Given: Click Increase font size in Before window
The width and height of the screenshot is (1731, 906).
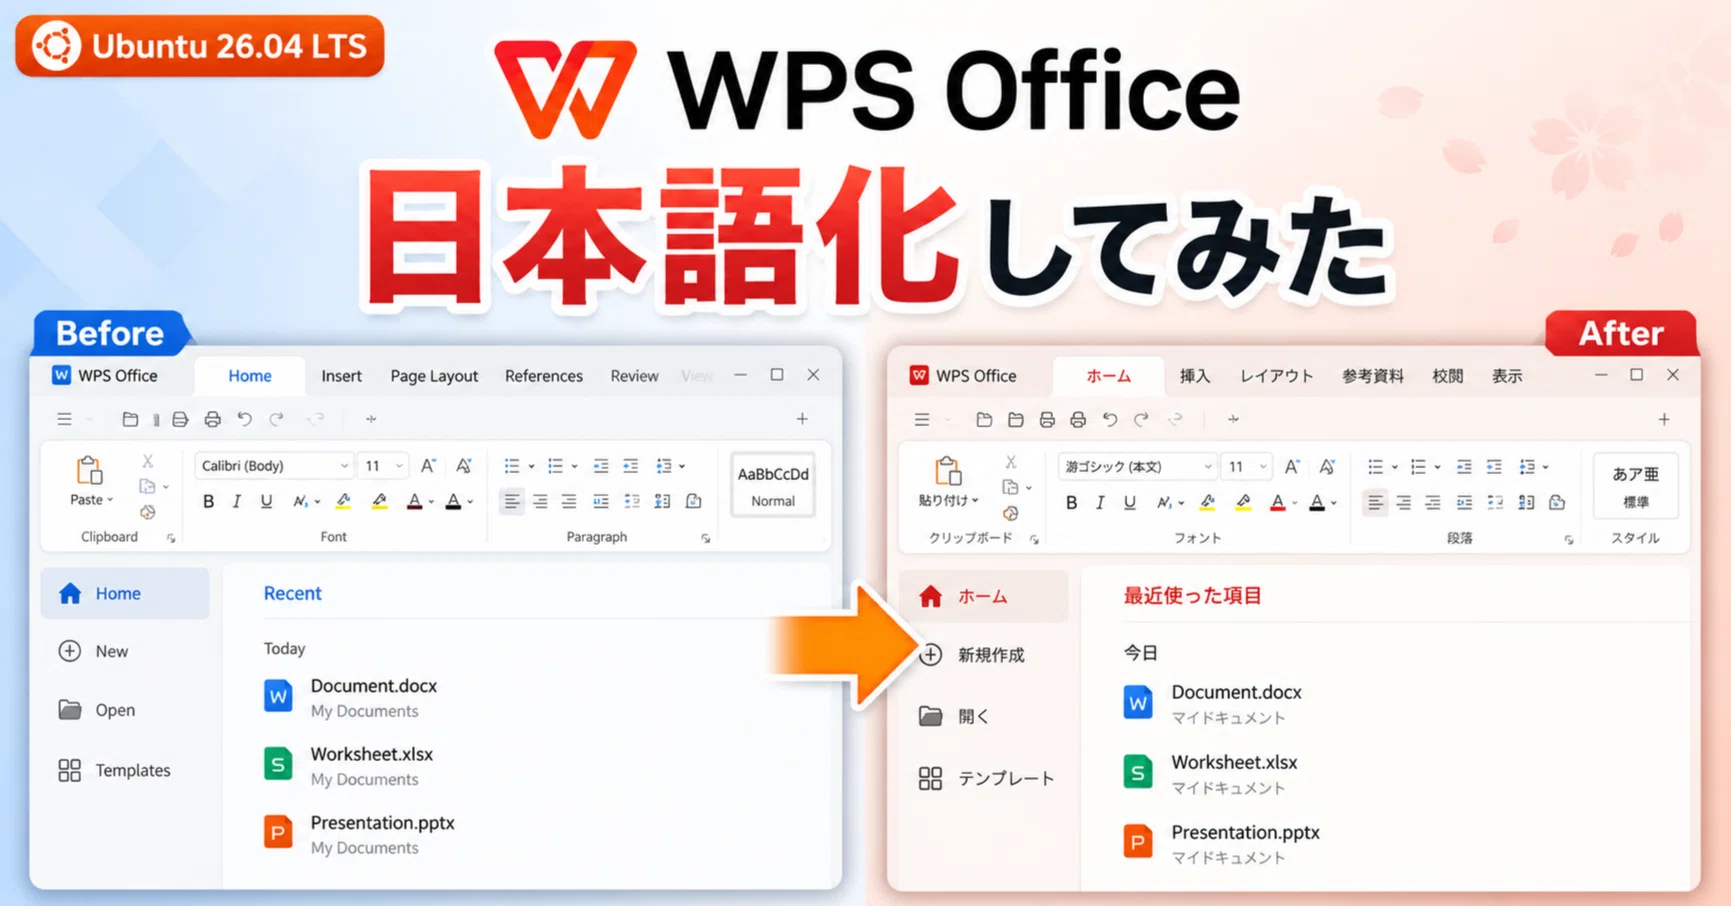Looking at the screenshot, I should [x=428, y=466].
